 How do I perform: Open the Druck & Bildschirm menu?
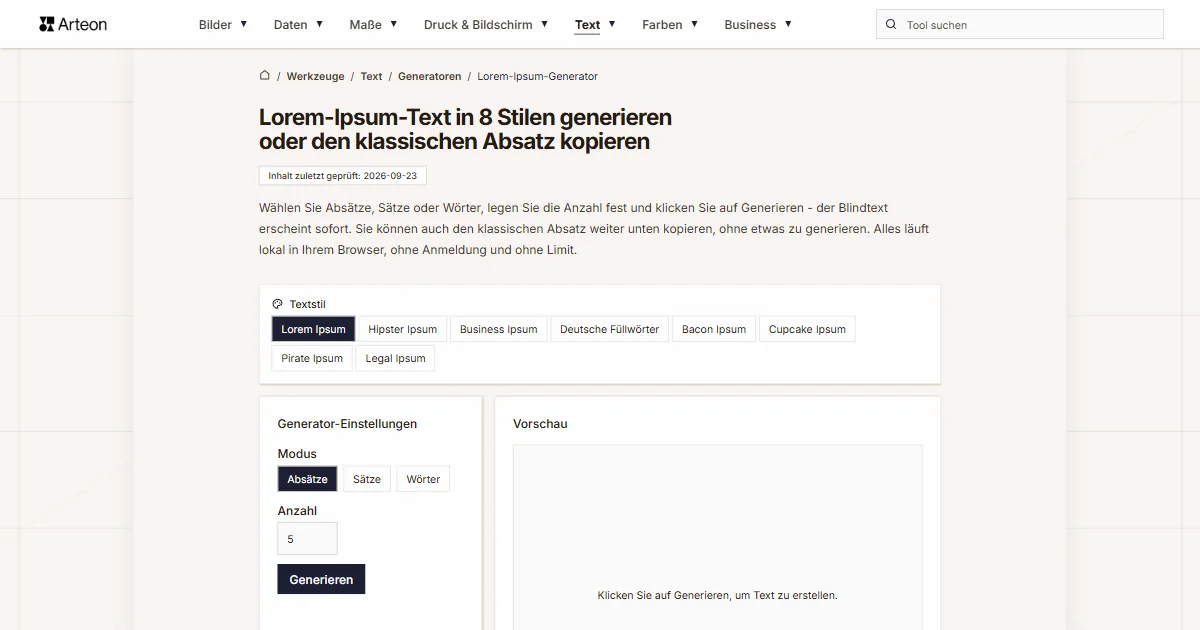pyautogui.click(x=478, y=25)
